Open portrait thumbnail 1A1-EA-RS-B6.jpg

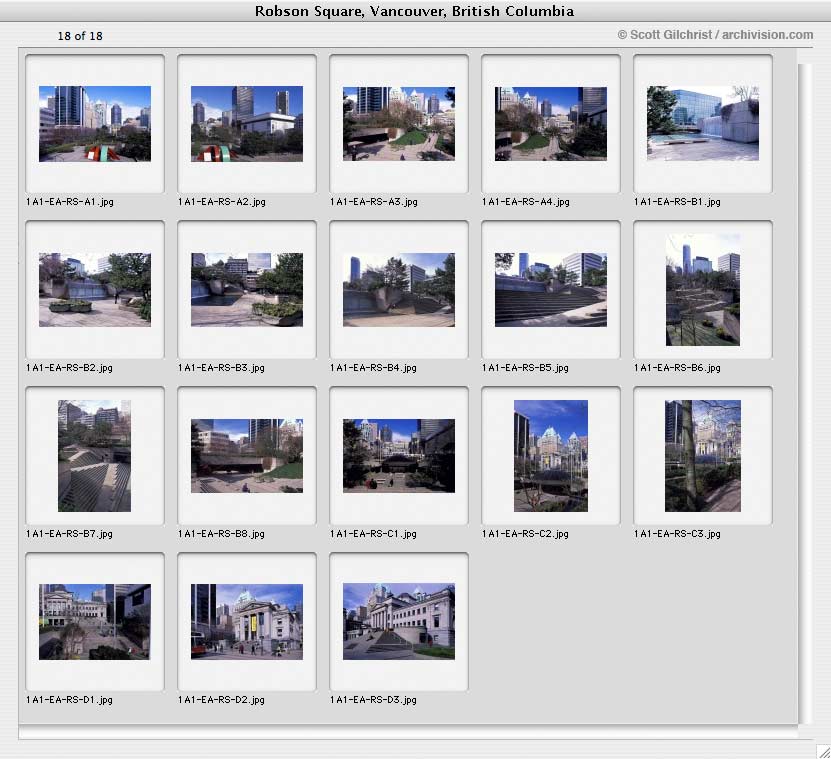pos(703,289)
